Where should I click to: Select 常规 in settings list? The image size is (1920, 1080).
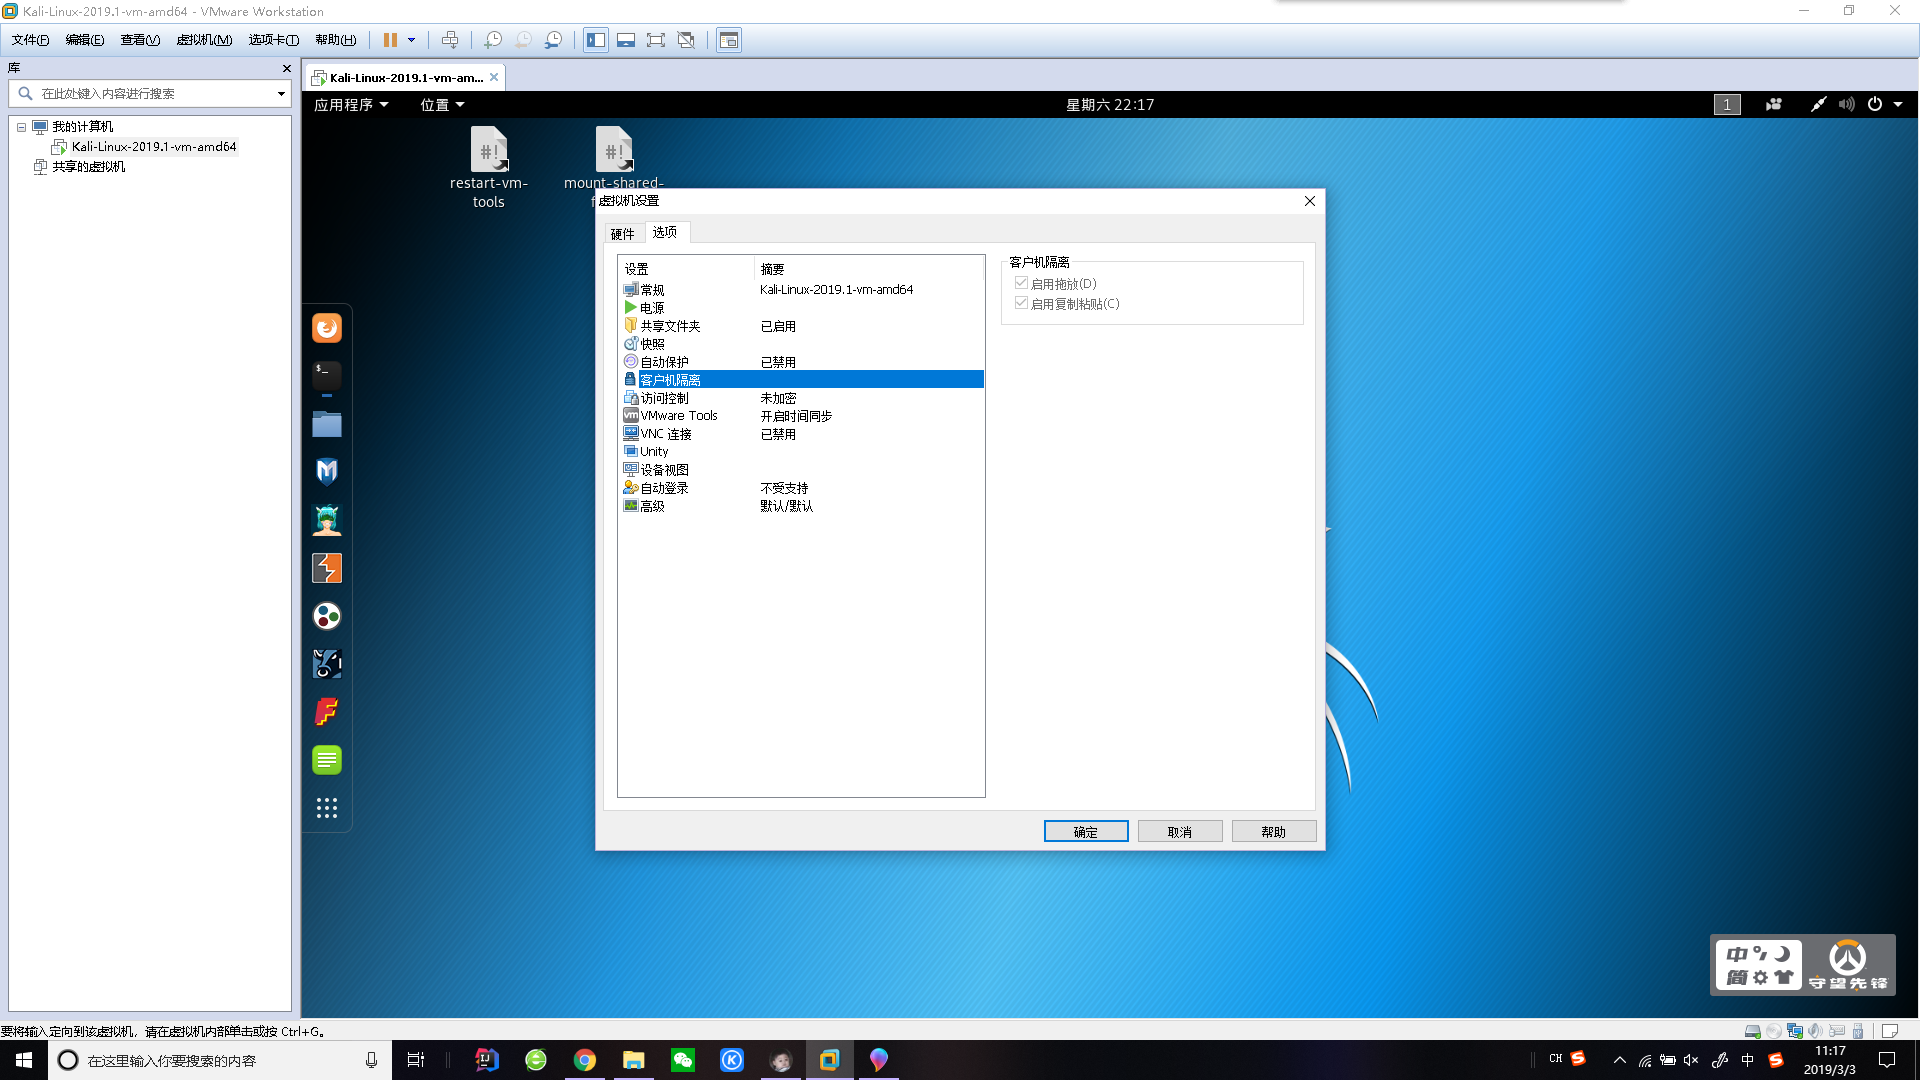801,290
